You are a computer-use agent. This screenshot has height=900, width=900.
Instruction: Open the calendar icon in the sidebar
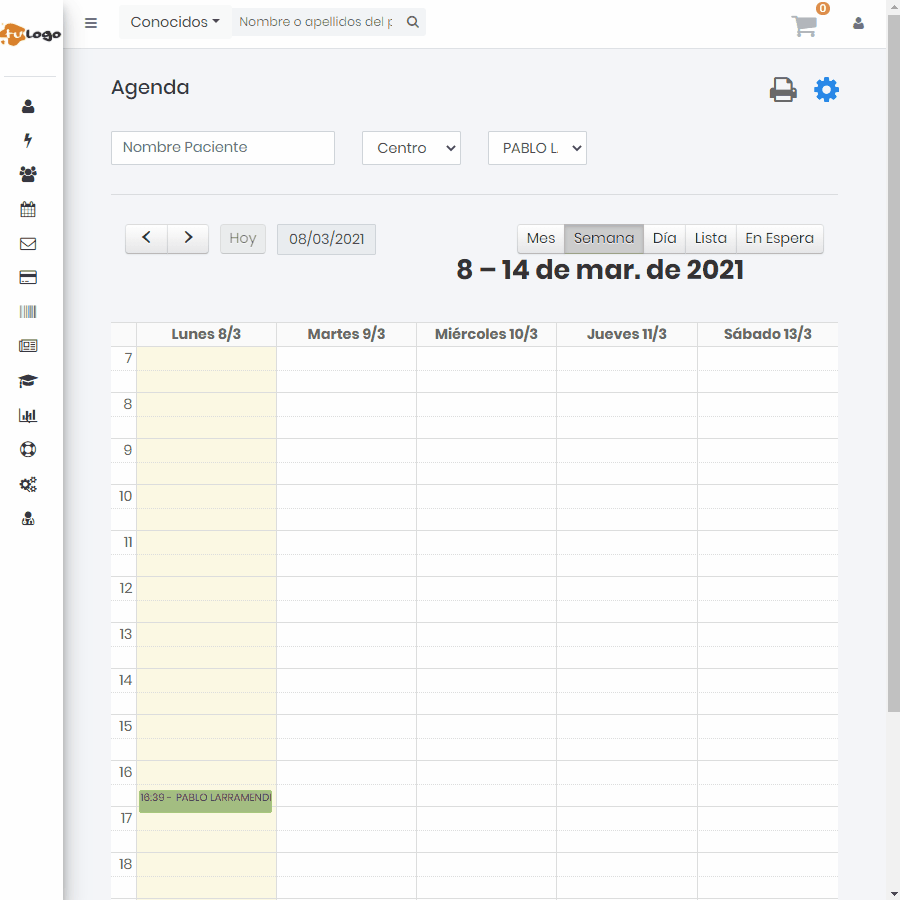click(x=28, y=209)
